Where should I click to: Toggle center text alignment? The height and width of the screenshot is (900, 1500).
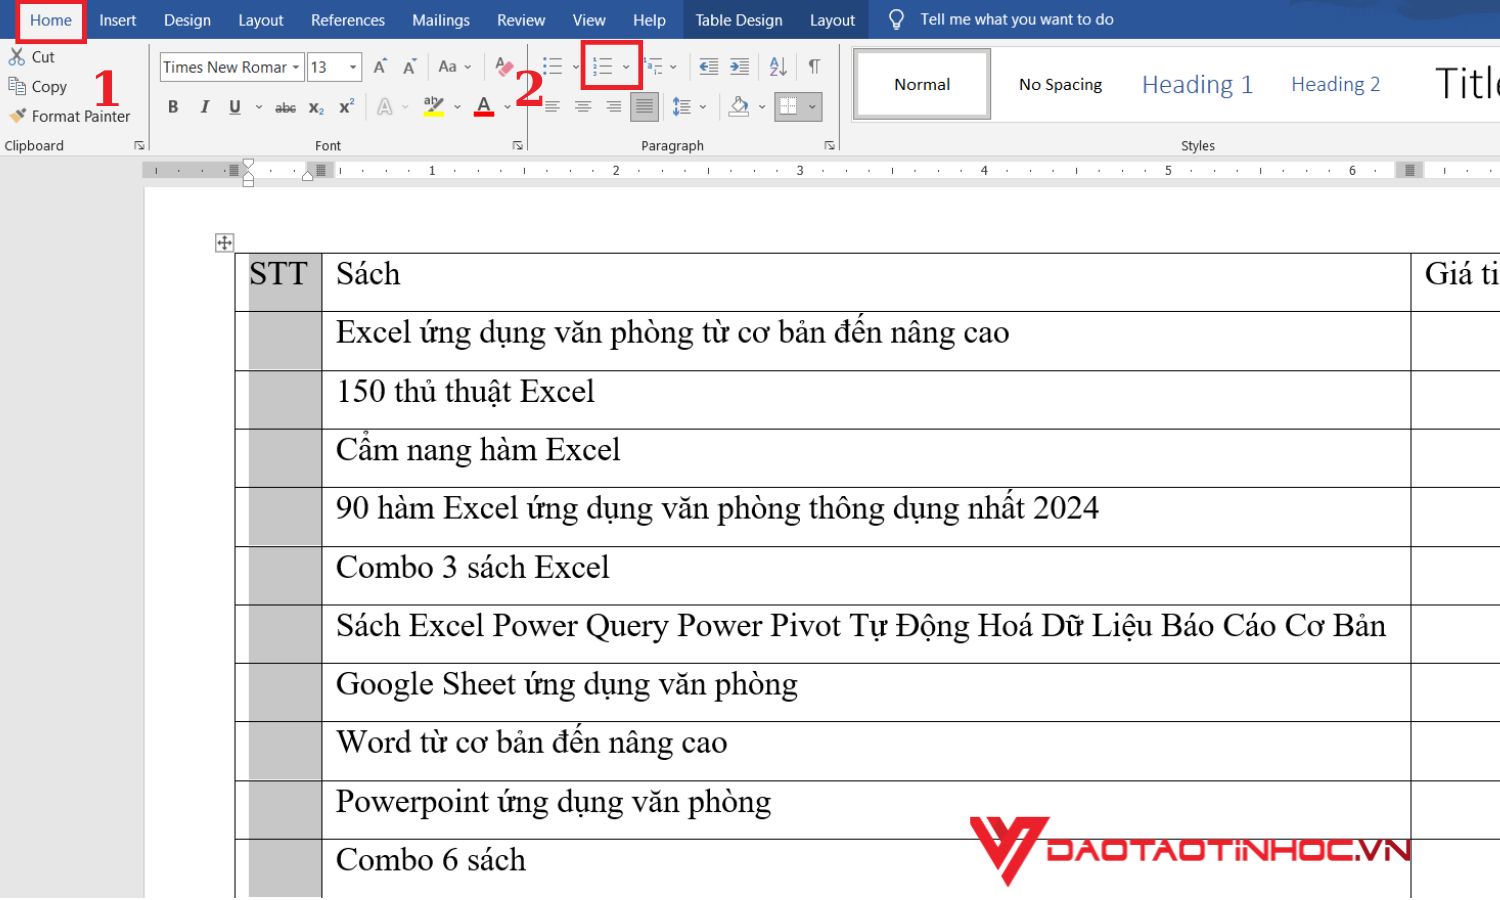583,107
